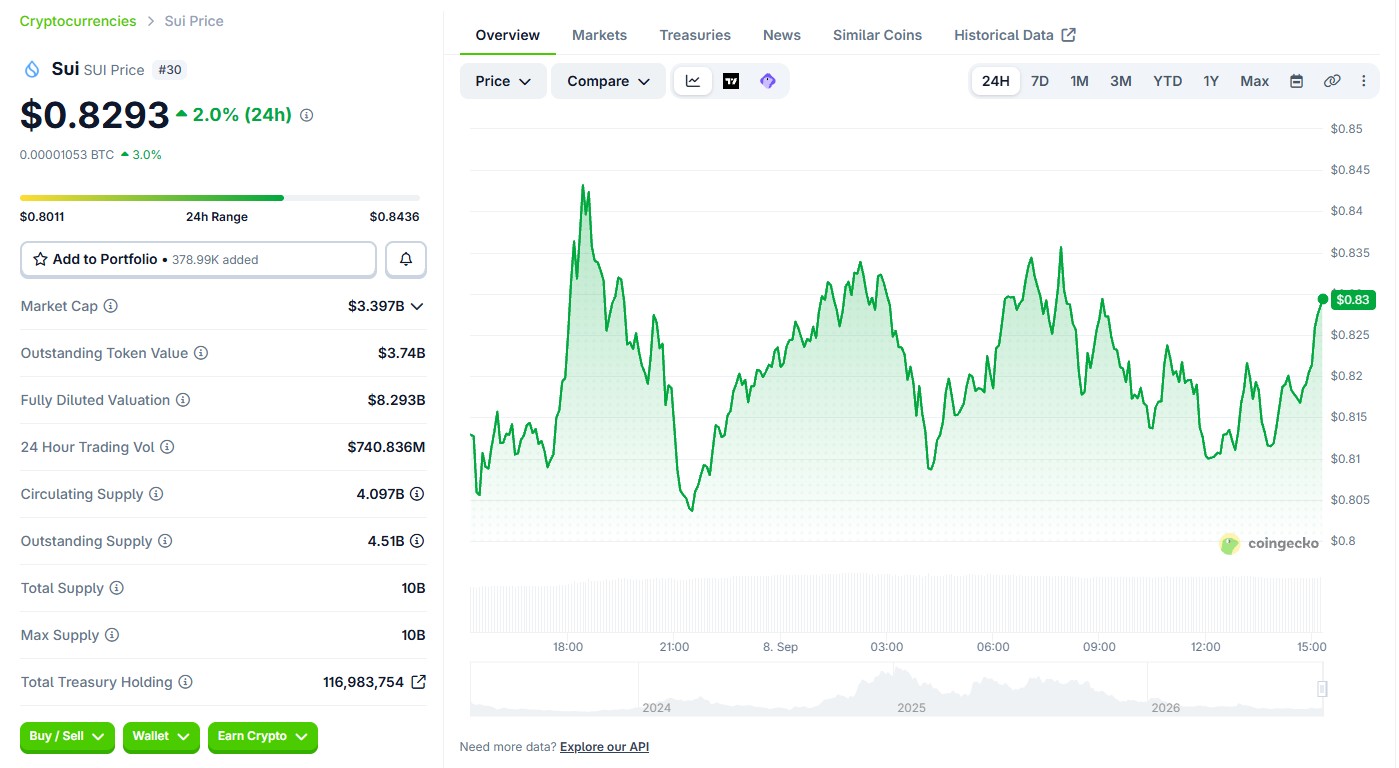Select the 1M time range

tap(1079, 81)
